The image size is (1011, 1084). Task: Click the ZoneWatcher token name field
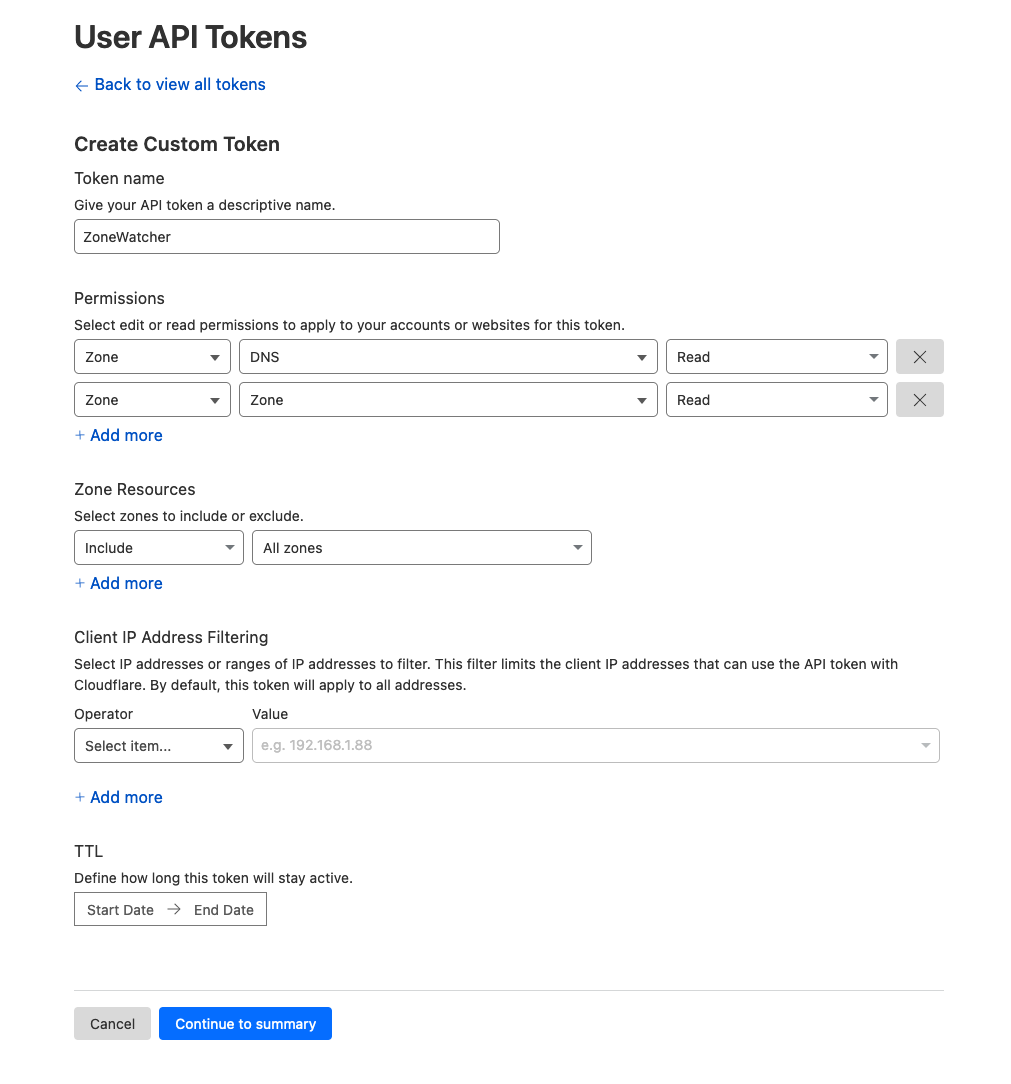point(286,236)
